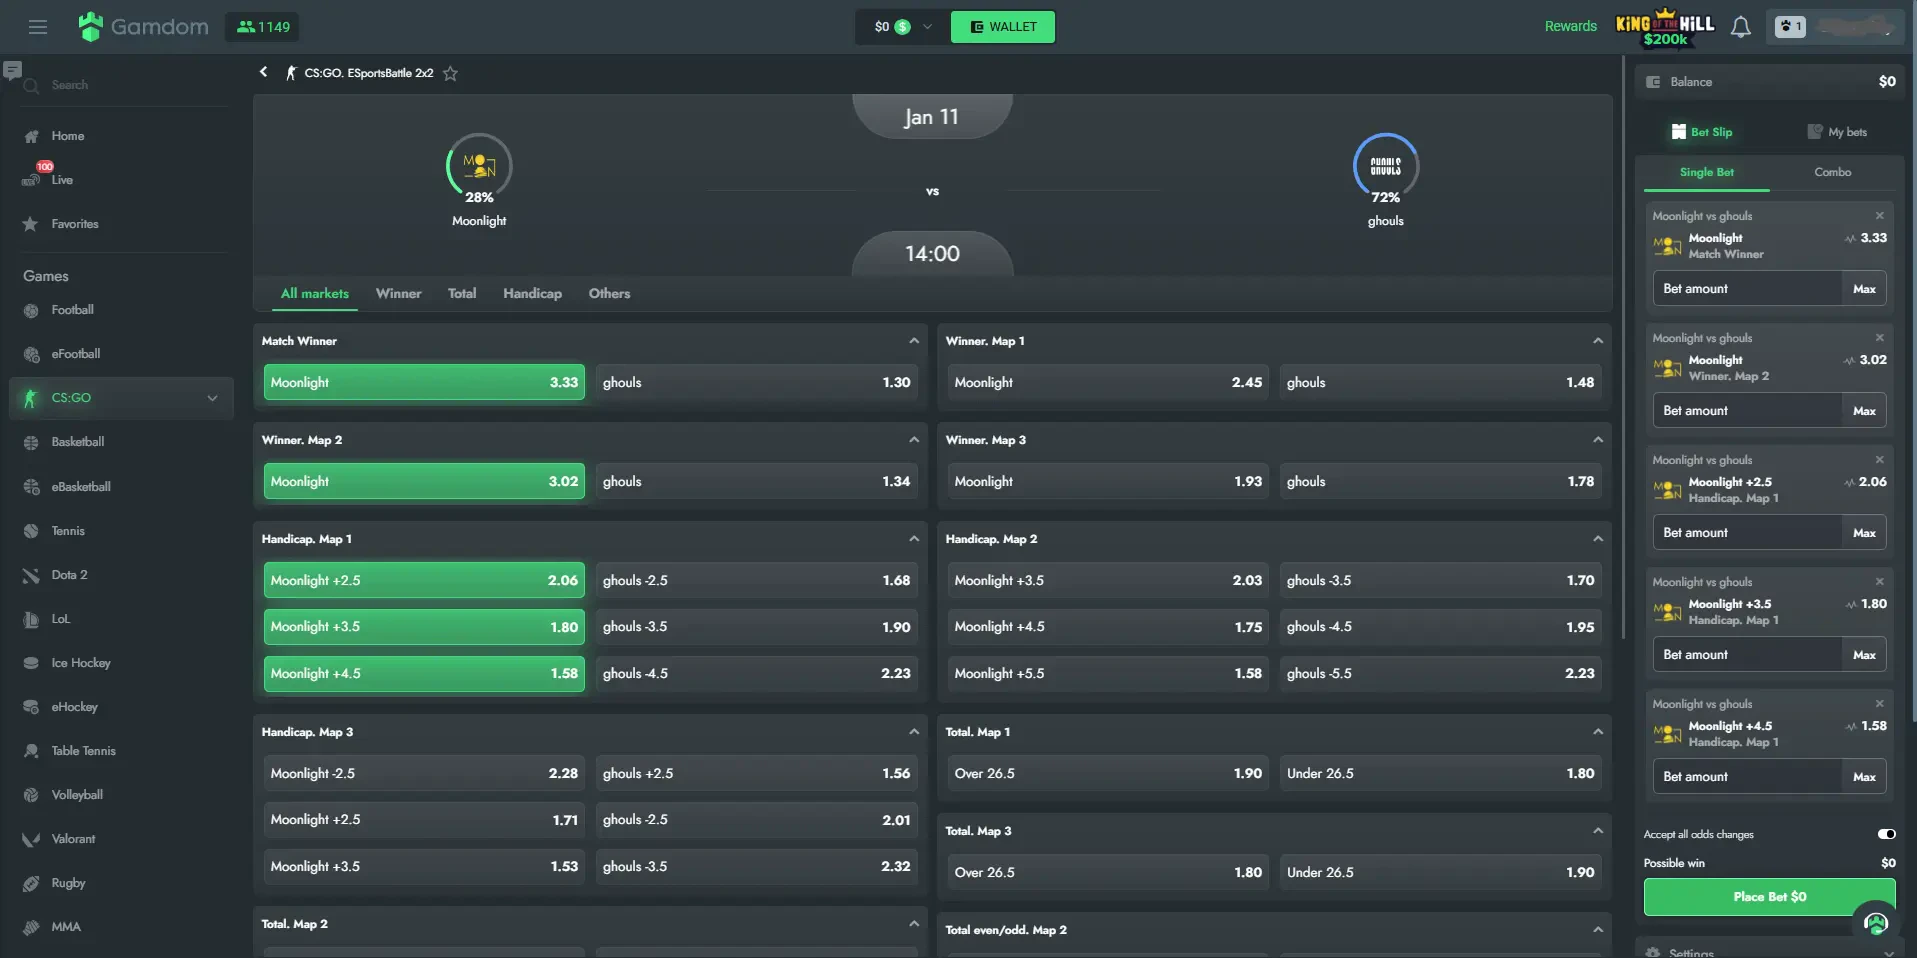
Task: Switch to Others markets tab
Action: (609, 293)
